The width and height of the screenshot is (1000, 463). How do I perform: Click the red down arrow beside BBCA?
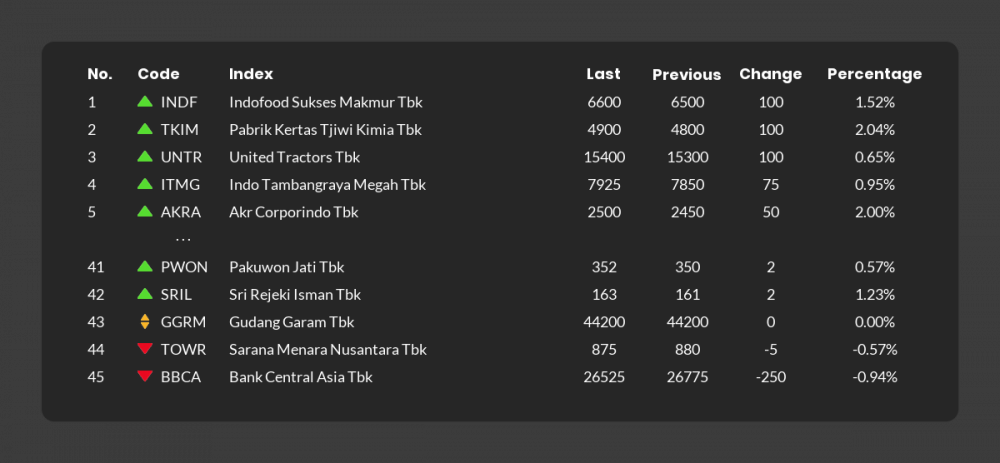click(145, 377)
